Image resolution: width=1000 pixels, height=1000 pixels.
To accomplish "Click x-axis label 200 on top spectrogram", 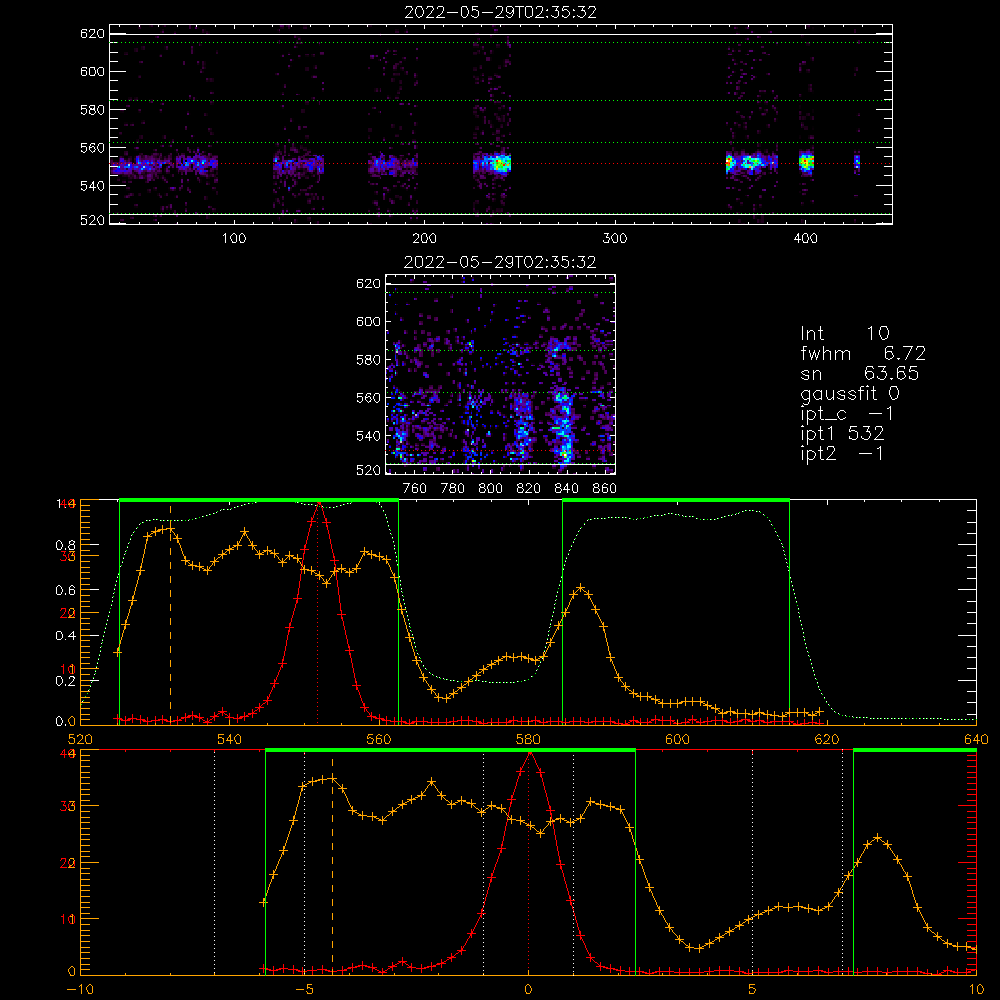I will pyautogui.click(x=424, y=239).
